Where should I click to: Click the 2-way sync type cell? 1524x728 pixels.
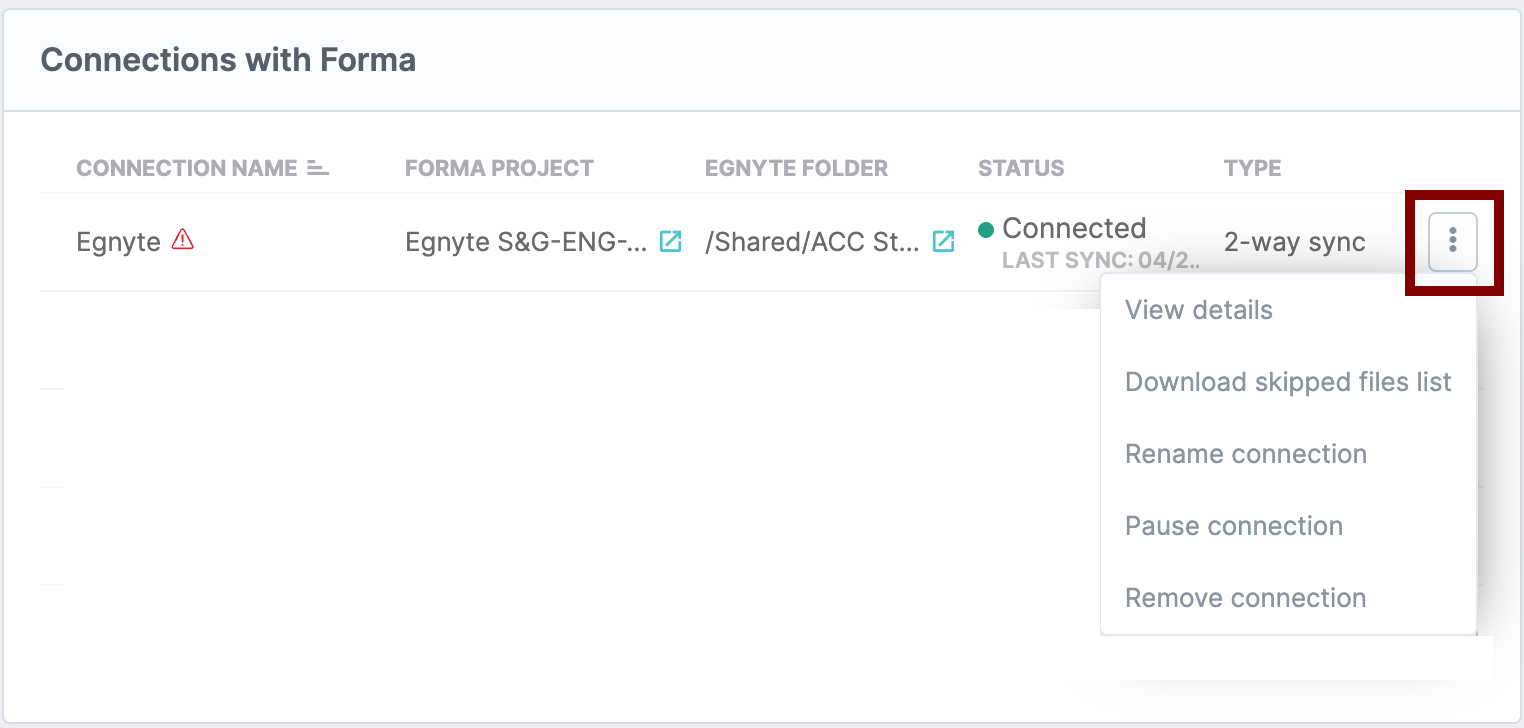1295,242
